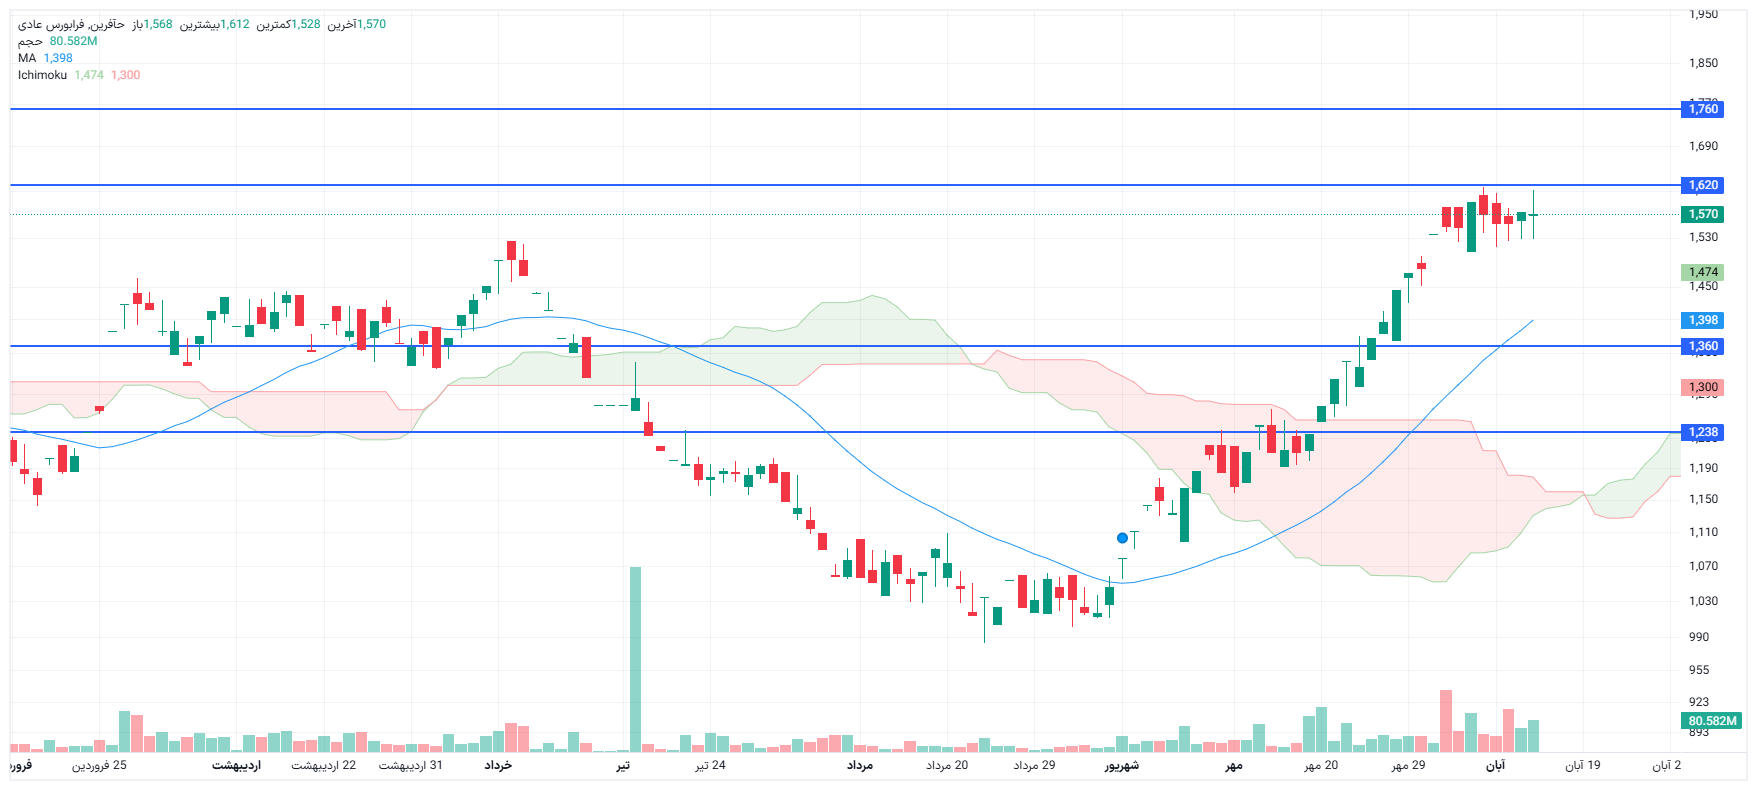The width and height of the screenshot is (1757, 790).
Task: Click the pink 1,300 Ichimoku price tag
Action: pos(1702,387)
